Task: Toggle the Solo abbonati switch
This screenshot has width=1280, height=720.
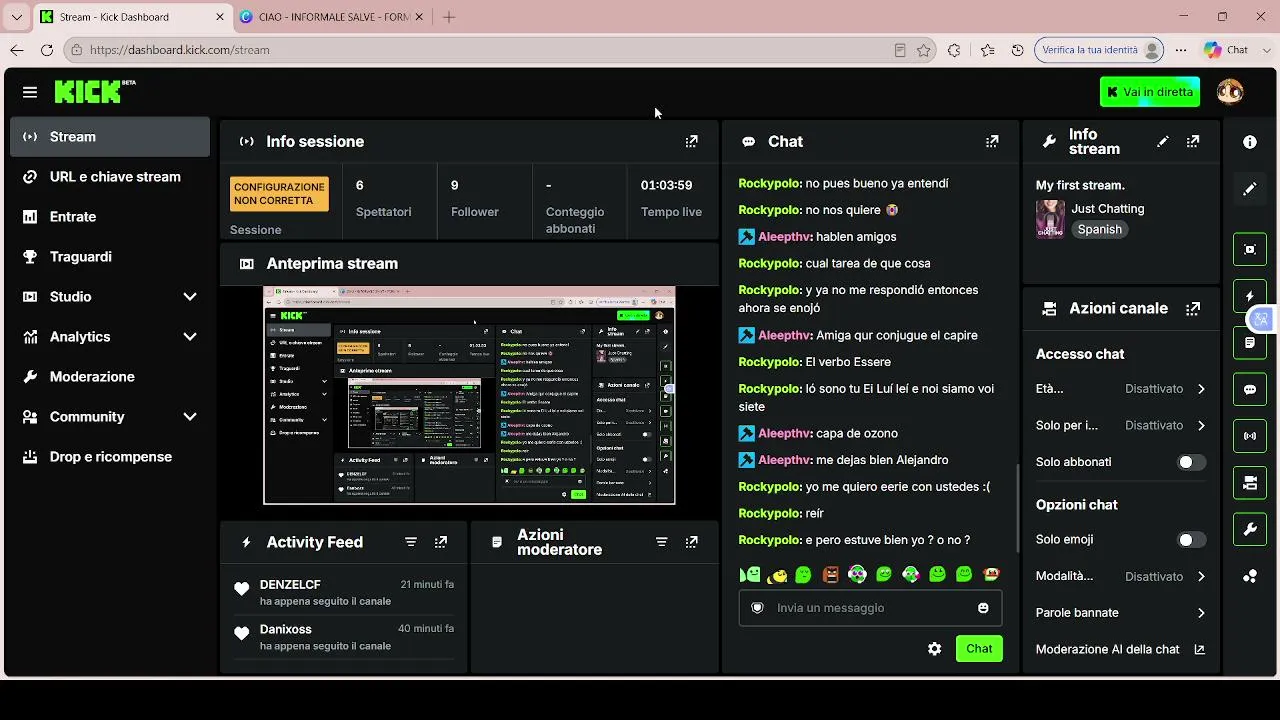Action: tap(1190, 462)
